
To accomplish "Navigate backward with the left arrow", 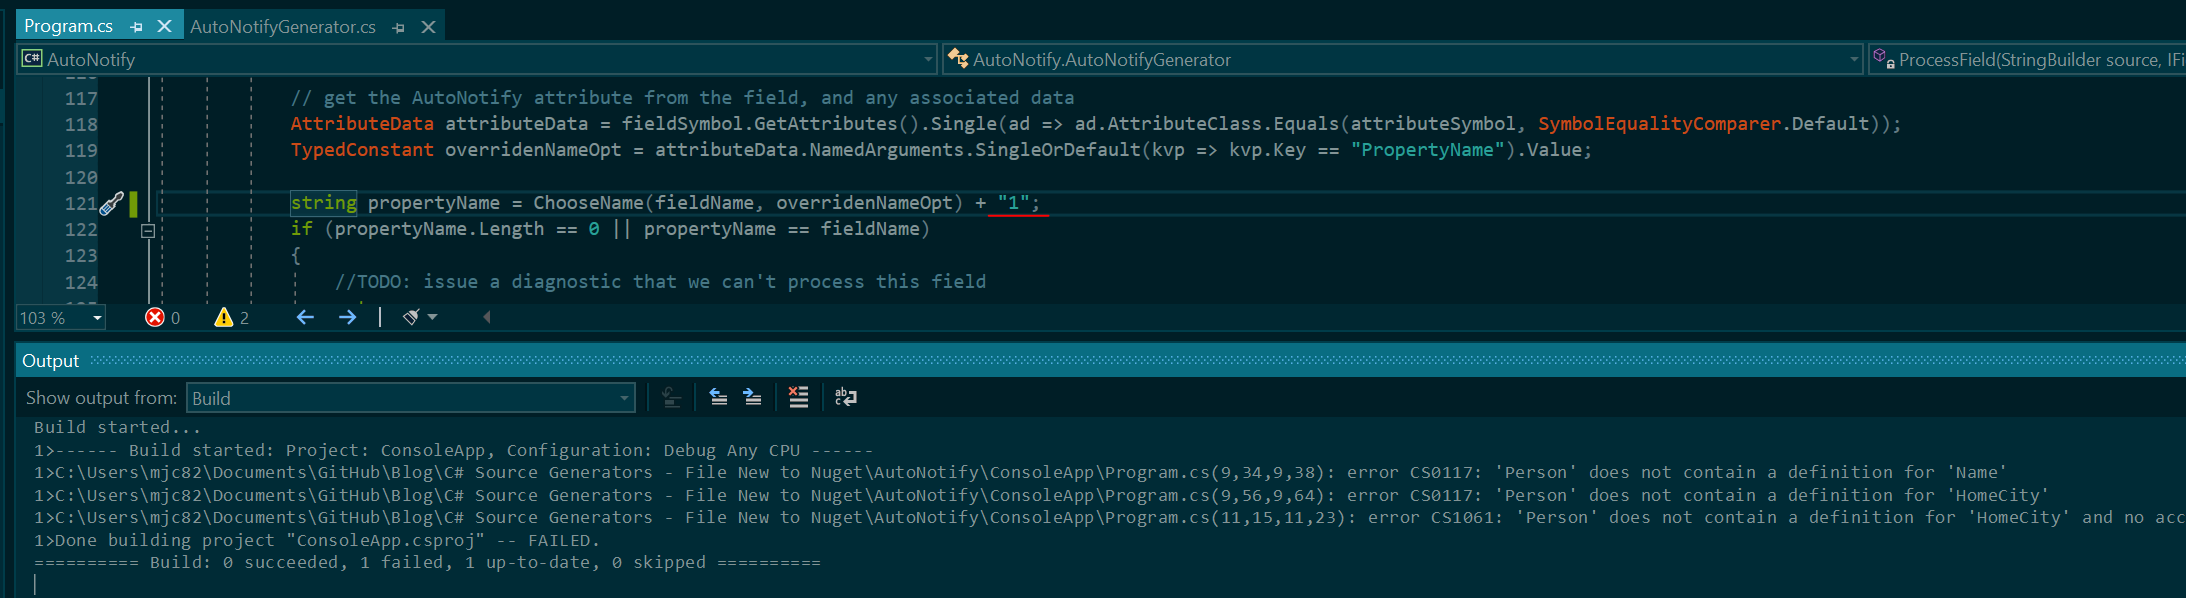I will click(x=306, y=317).
